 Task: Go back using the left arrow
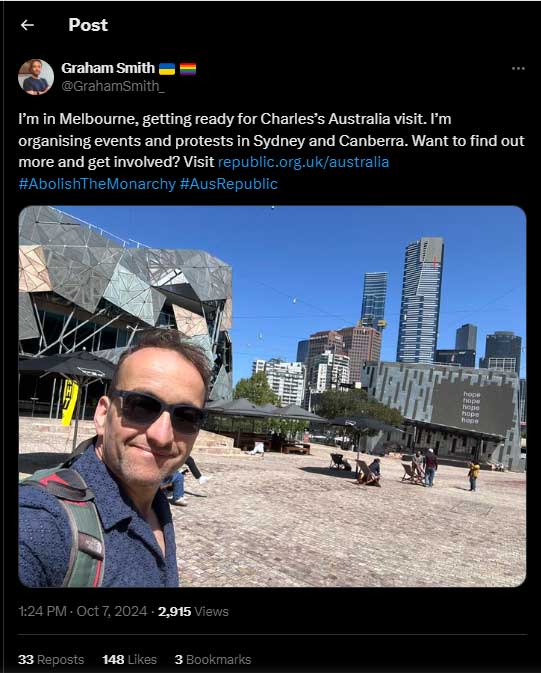(27, 25)
